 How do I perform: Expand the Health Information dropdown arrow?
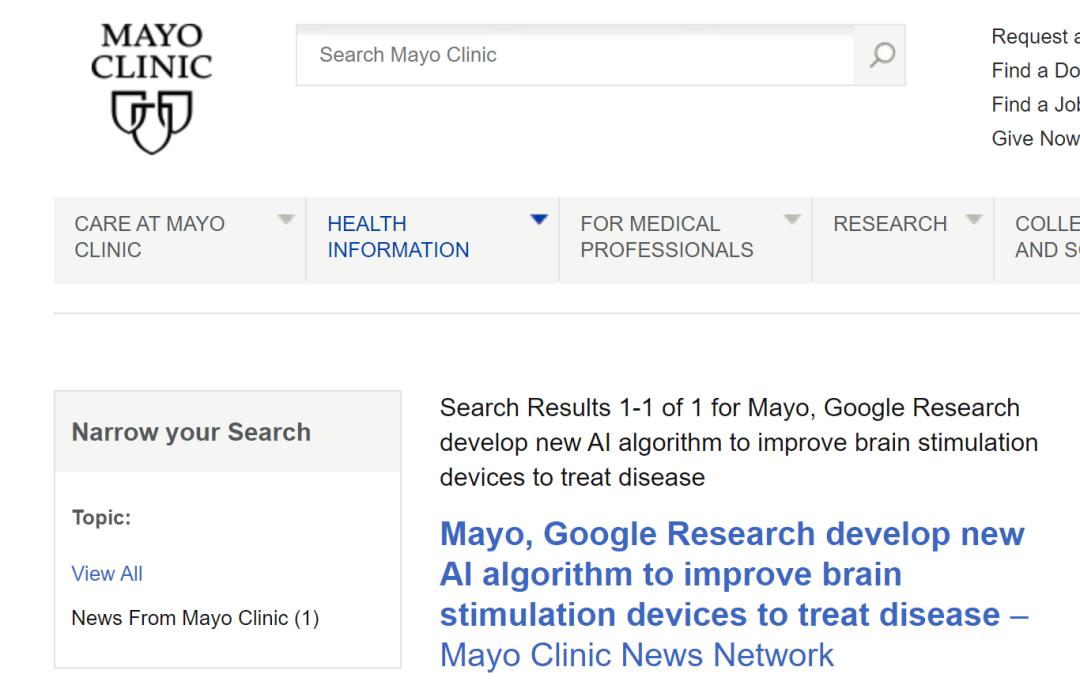[x=539, y=219]
